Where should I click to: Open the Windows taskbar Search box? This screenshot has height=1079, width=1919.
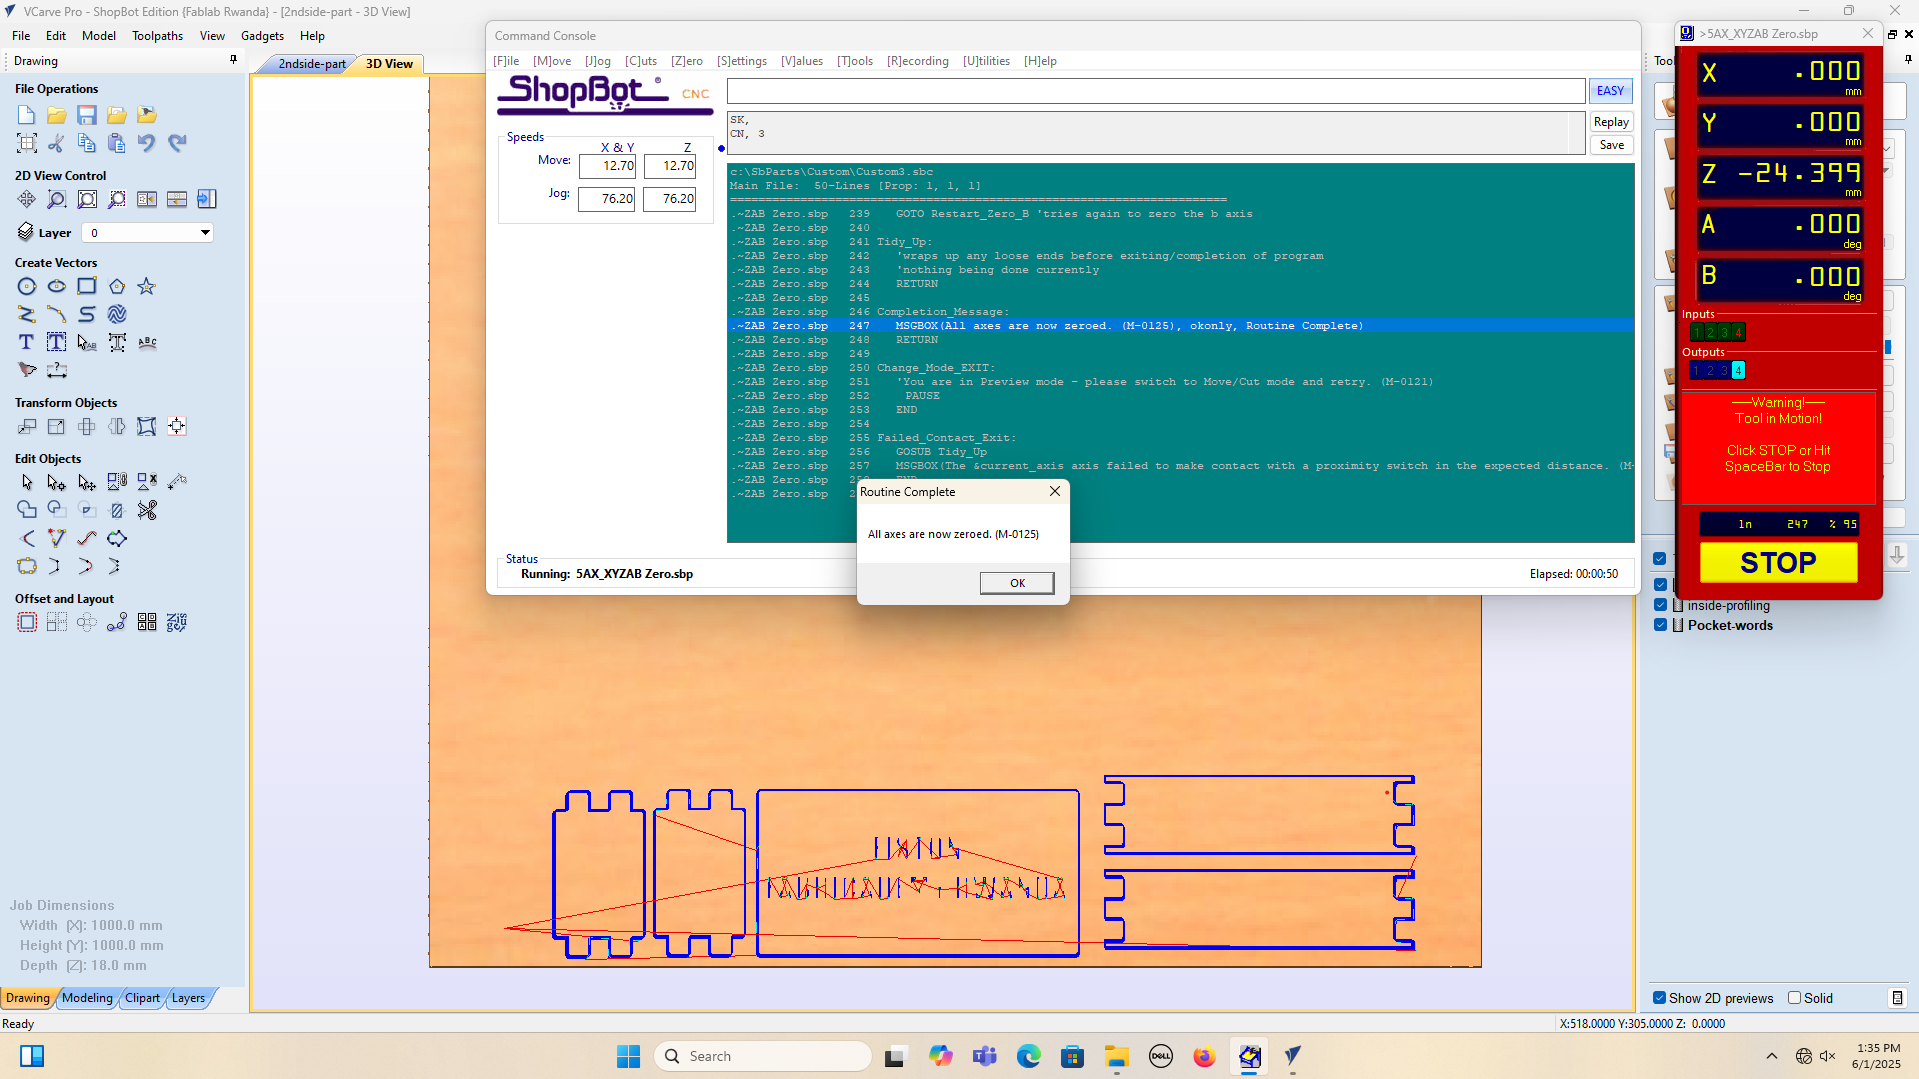(763, 1056)
